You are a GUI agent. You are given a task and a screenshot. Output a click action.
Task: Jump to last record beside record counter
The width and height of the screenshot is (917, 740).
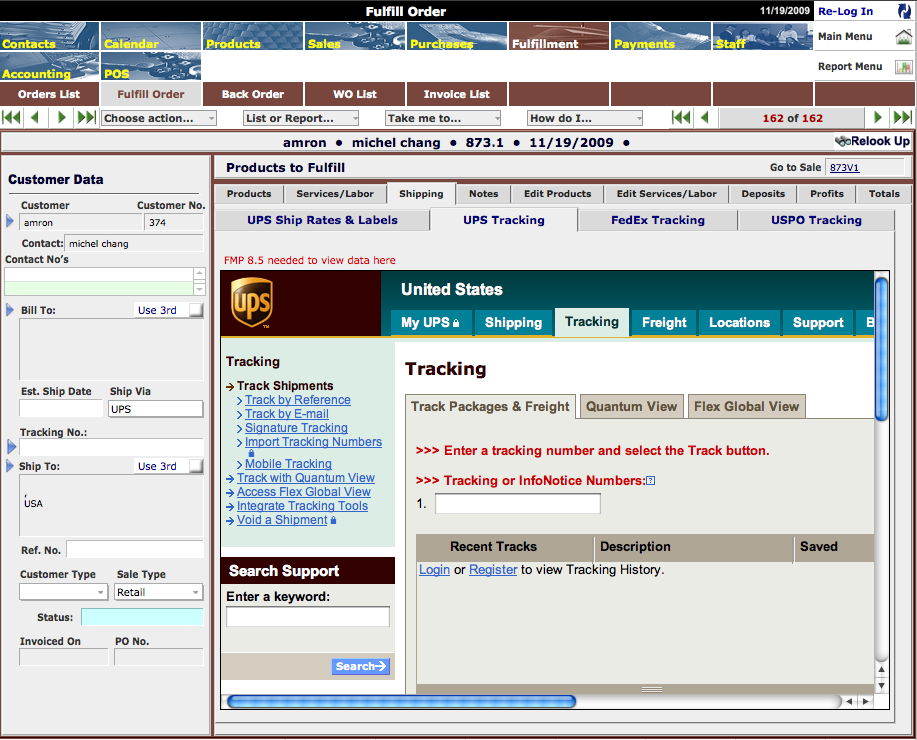902,118
